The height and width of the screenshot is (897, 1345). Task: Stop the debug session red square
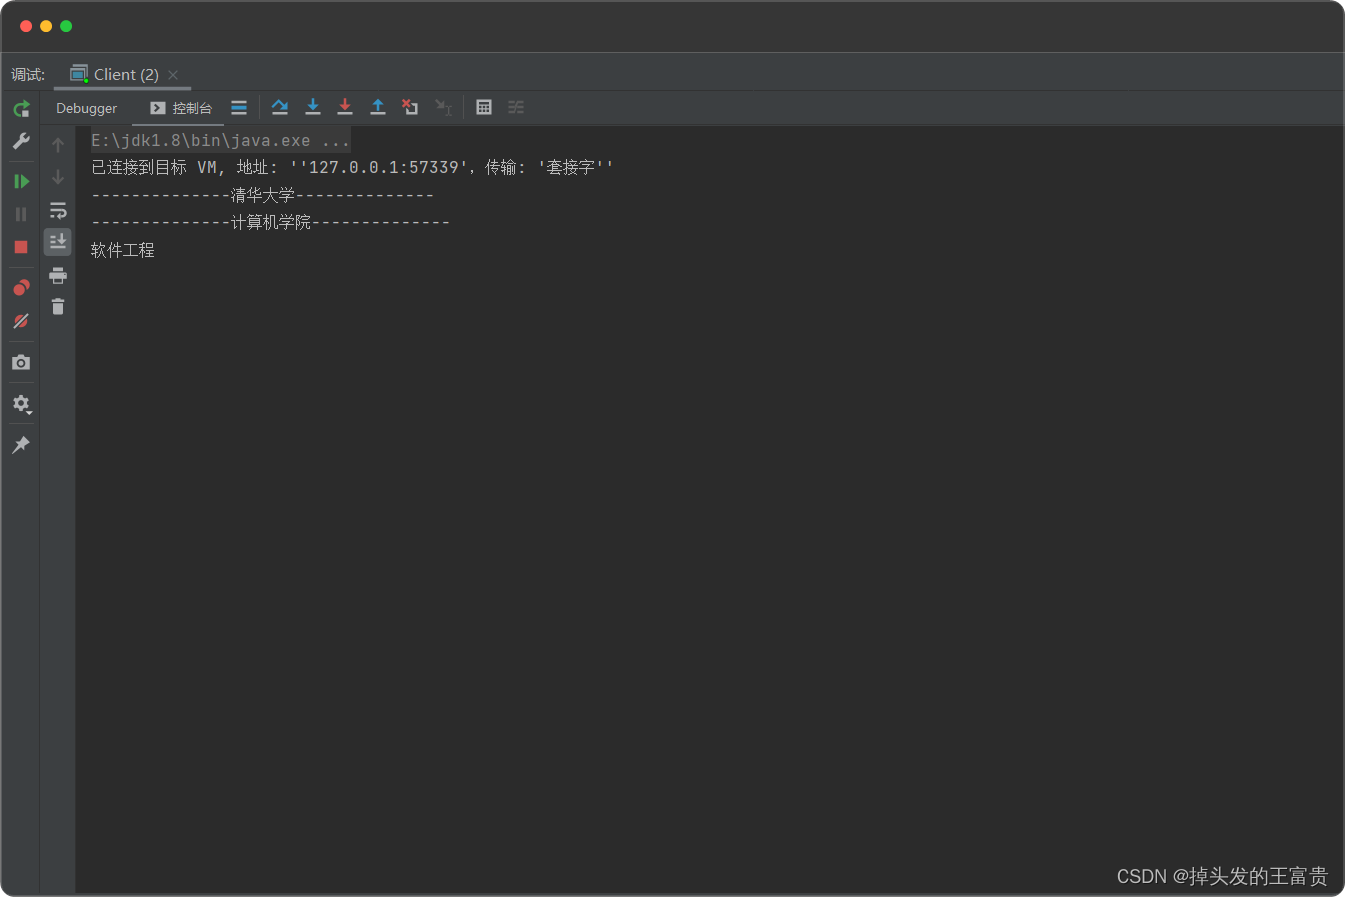[x=21, y=247]
